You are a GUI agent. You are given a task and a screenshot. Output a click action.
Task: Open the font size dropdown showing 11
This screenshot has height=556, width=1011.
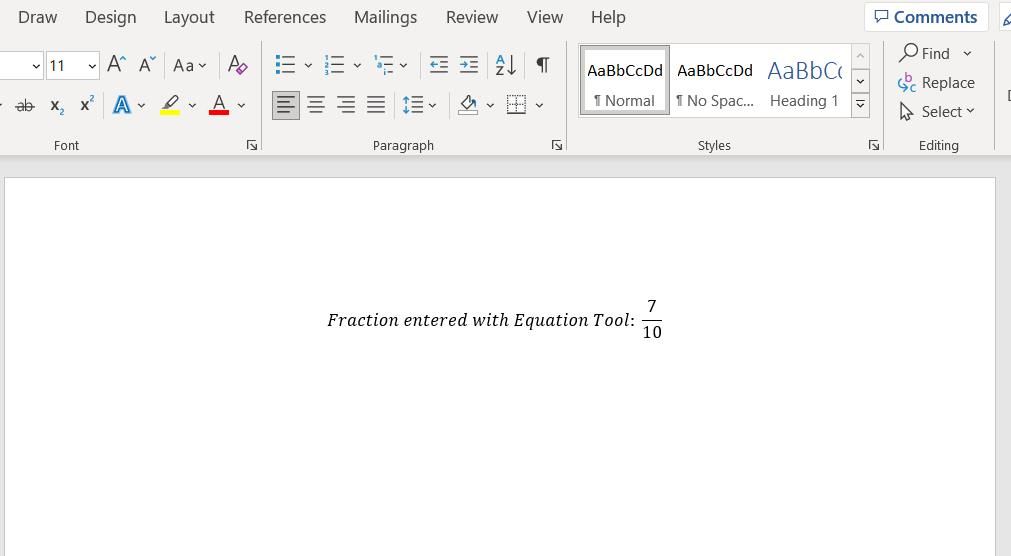92,66
